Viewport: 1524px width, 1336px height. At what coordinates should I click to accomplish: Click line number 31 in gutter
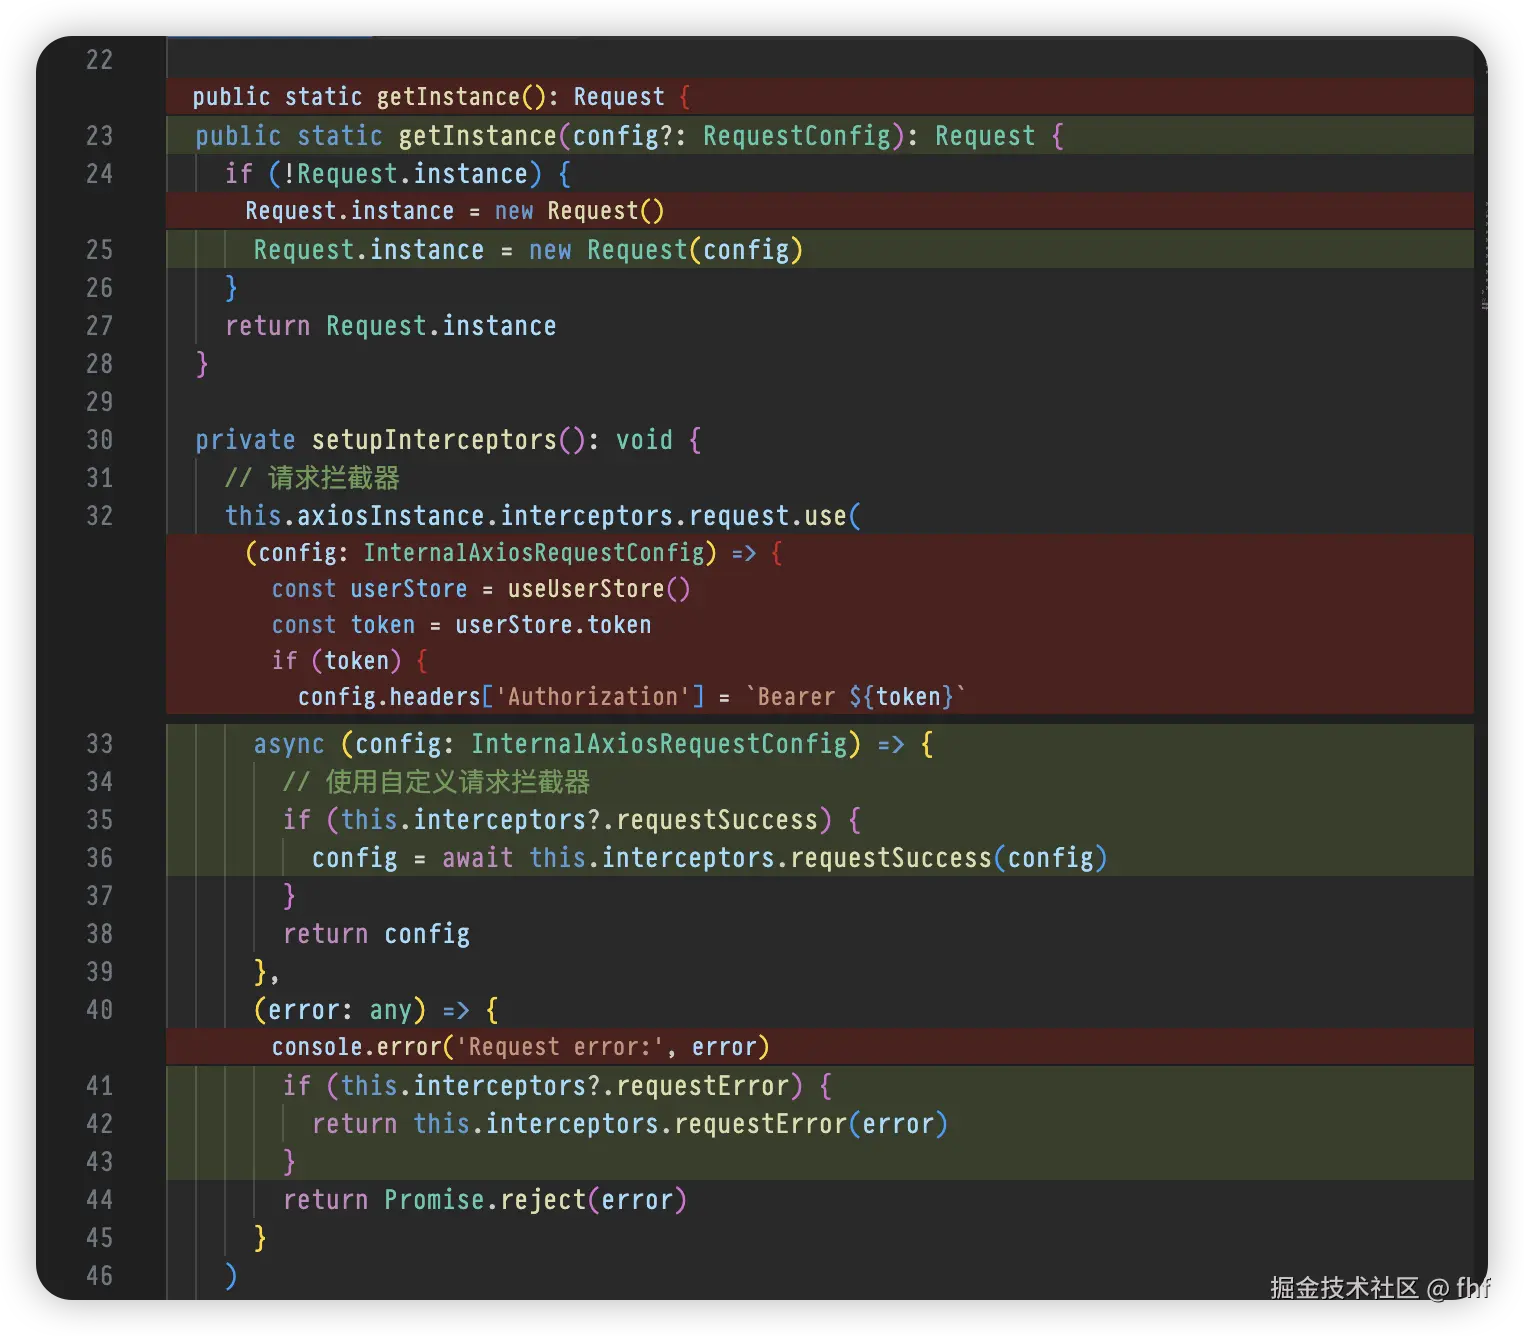tap(99, 478)
